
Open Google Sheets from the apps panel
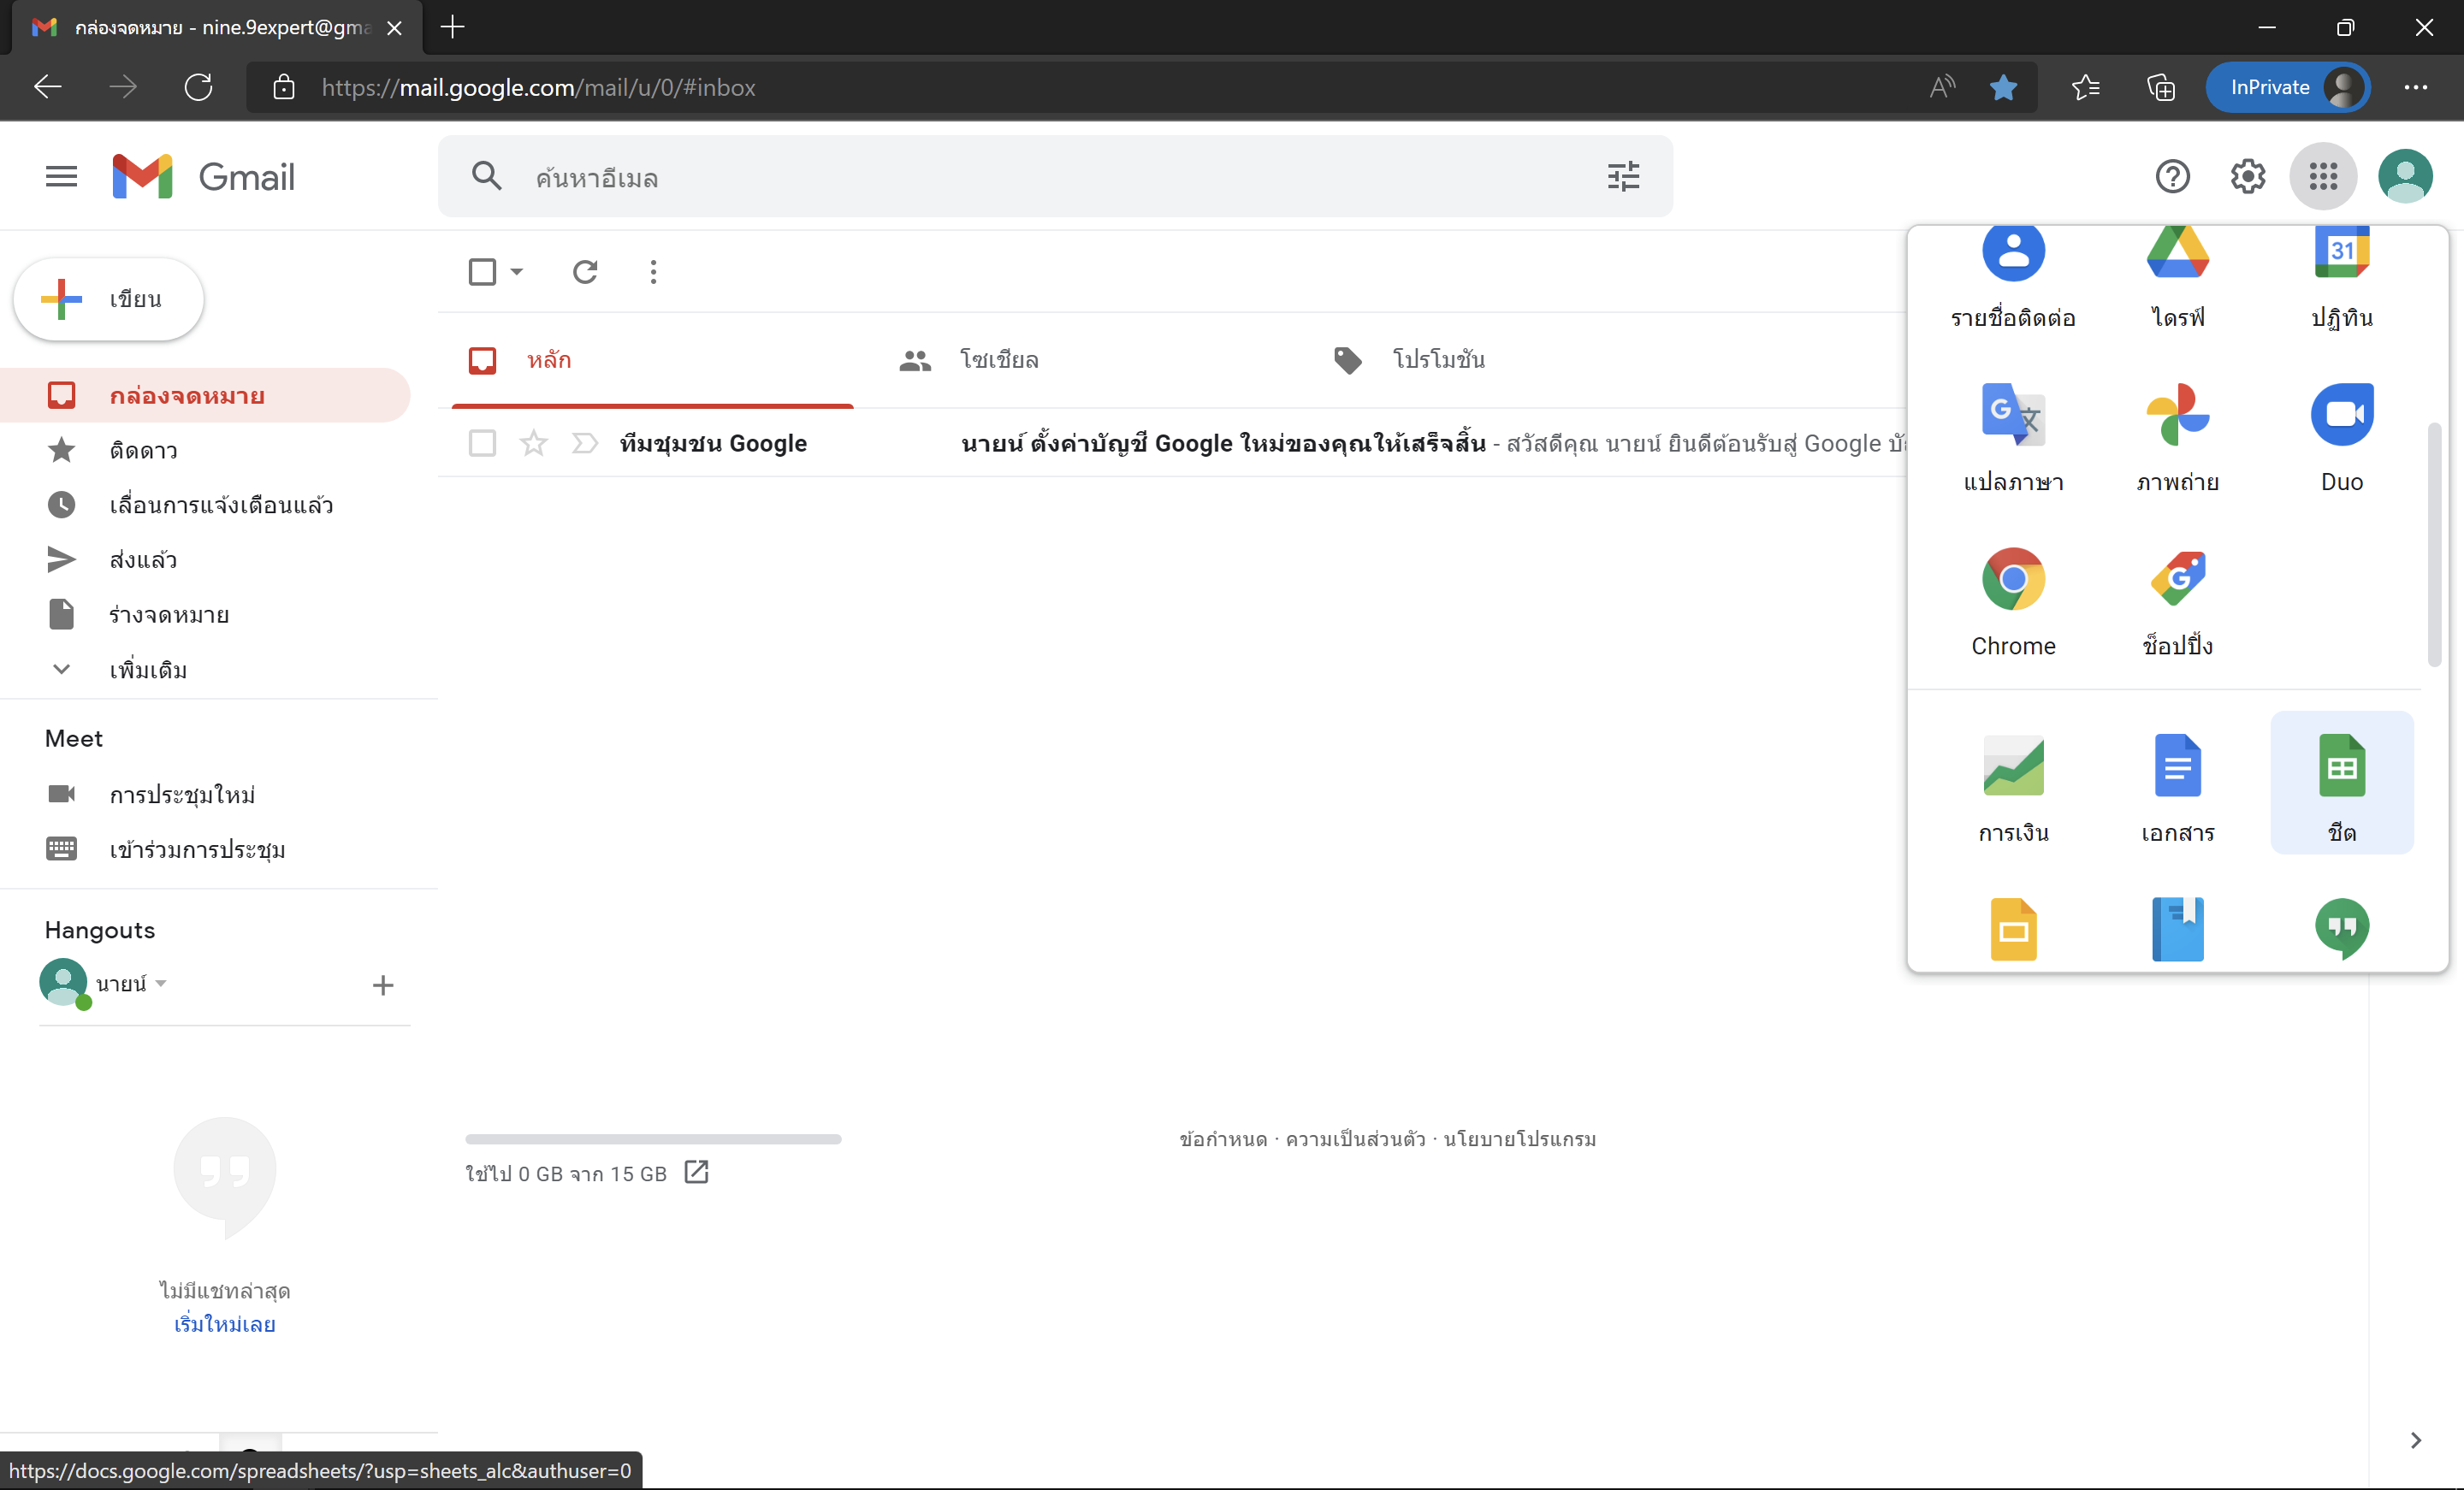[x=2341, y=781]
